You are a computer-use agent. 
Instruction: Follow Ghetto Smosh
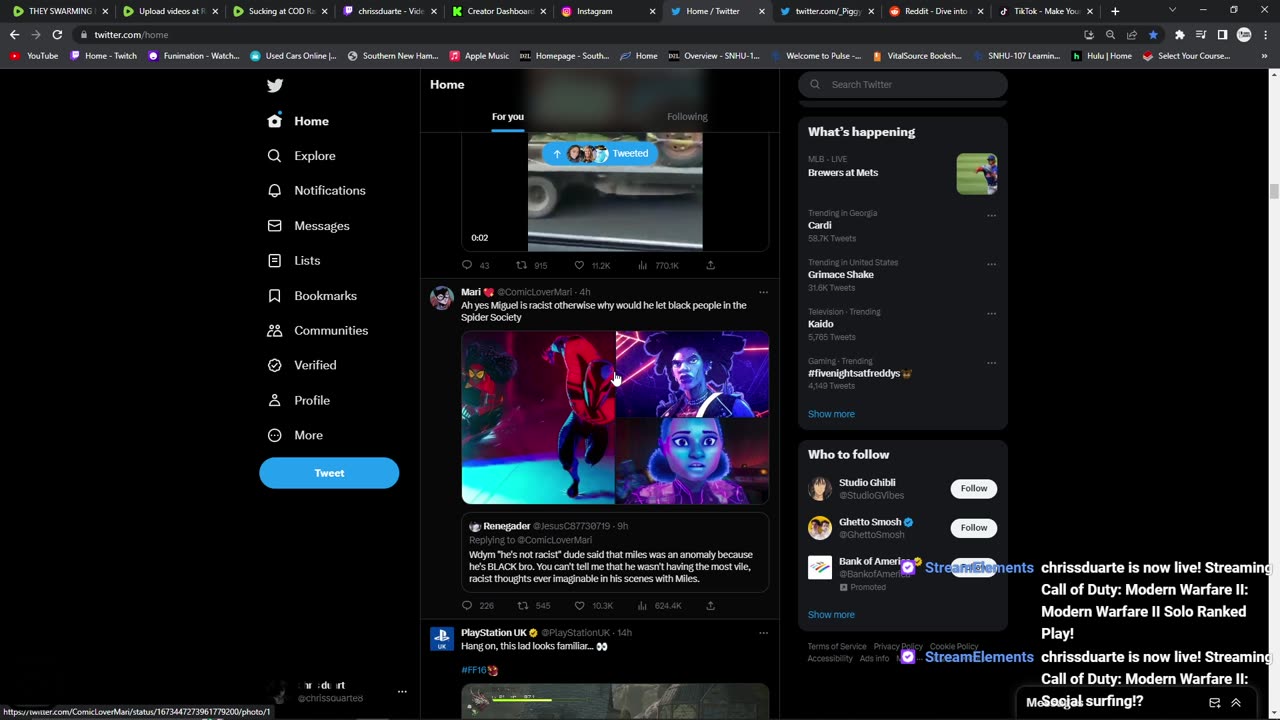coord(973,528)
